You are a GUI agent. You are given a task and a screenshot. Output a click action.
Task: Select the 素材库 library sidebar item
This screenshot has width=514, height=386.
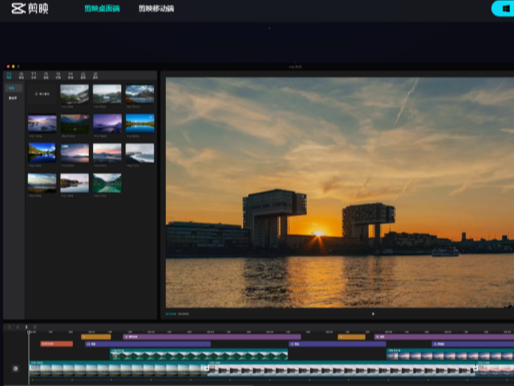pyautogui.click(x=13, y=98)
